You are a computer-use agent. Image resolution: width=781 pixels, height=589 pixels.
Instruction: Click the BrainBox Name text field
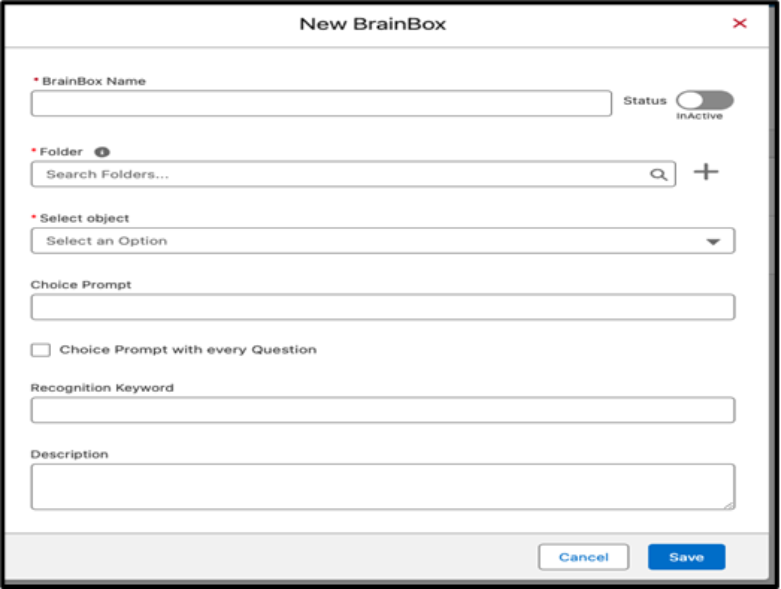pos(320,104)
